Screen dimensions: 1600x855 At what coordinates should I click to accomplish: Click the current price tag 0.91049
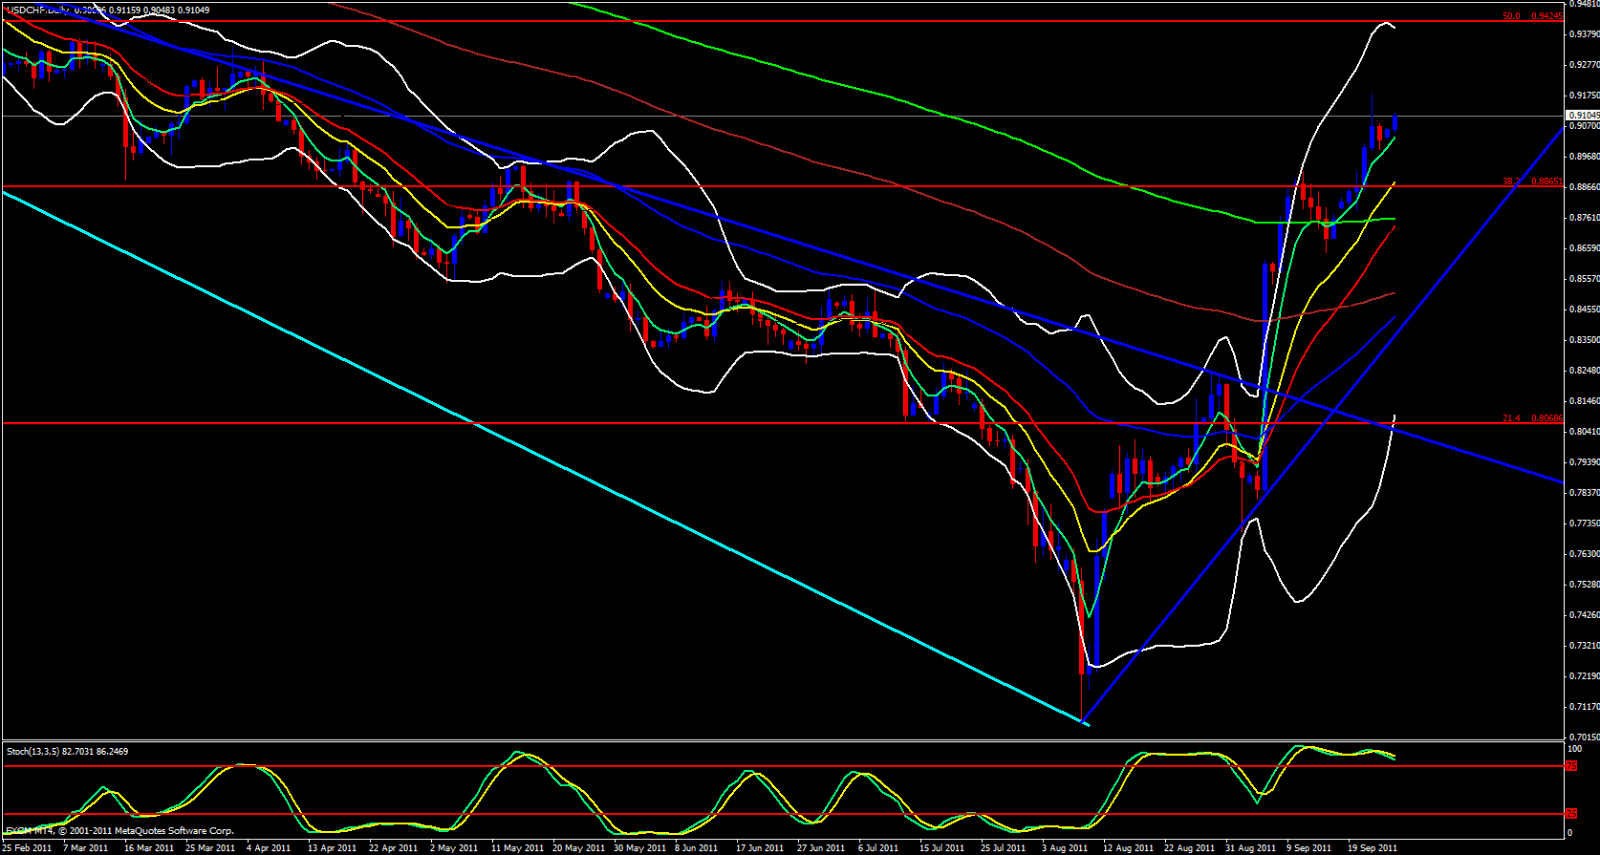(x=1582, y=116)
